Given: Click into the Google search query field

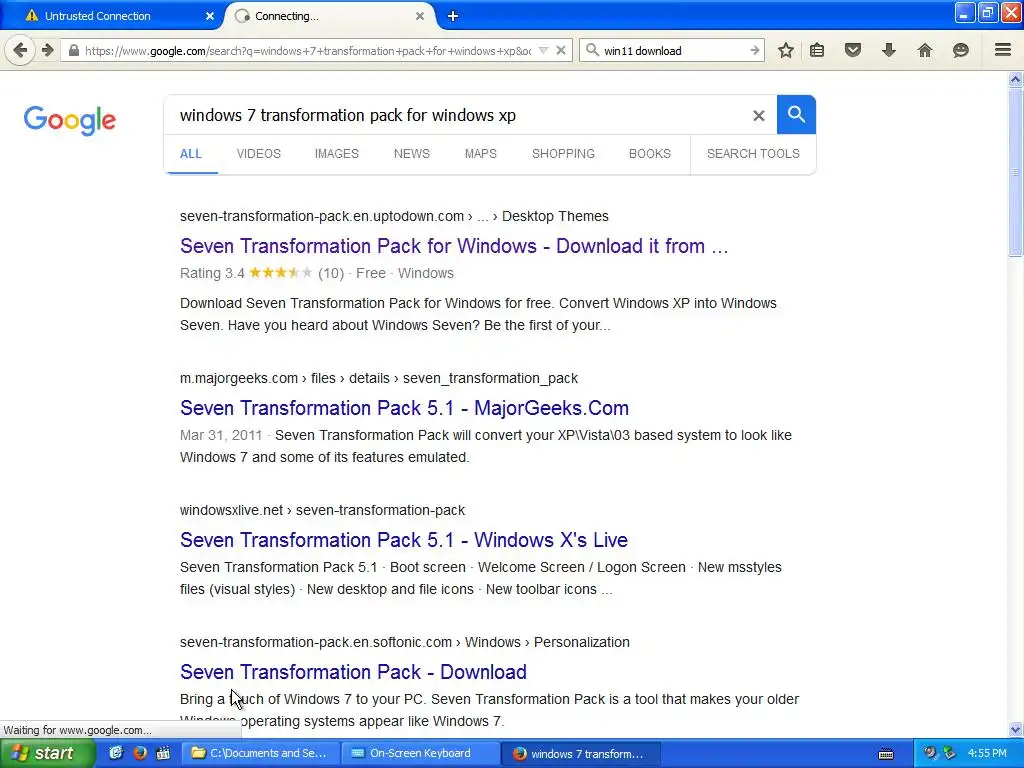Looking at the screenshot, I should point(457,116).
